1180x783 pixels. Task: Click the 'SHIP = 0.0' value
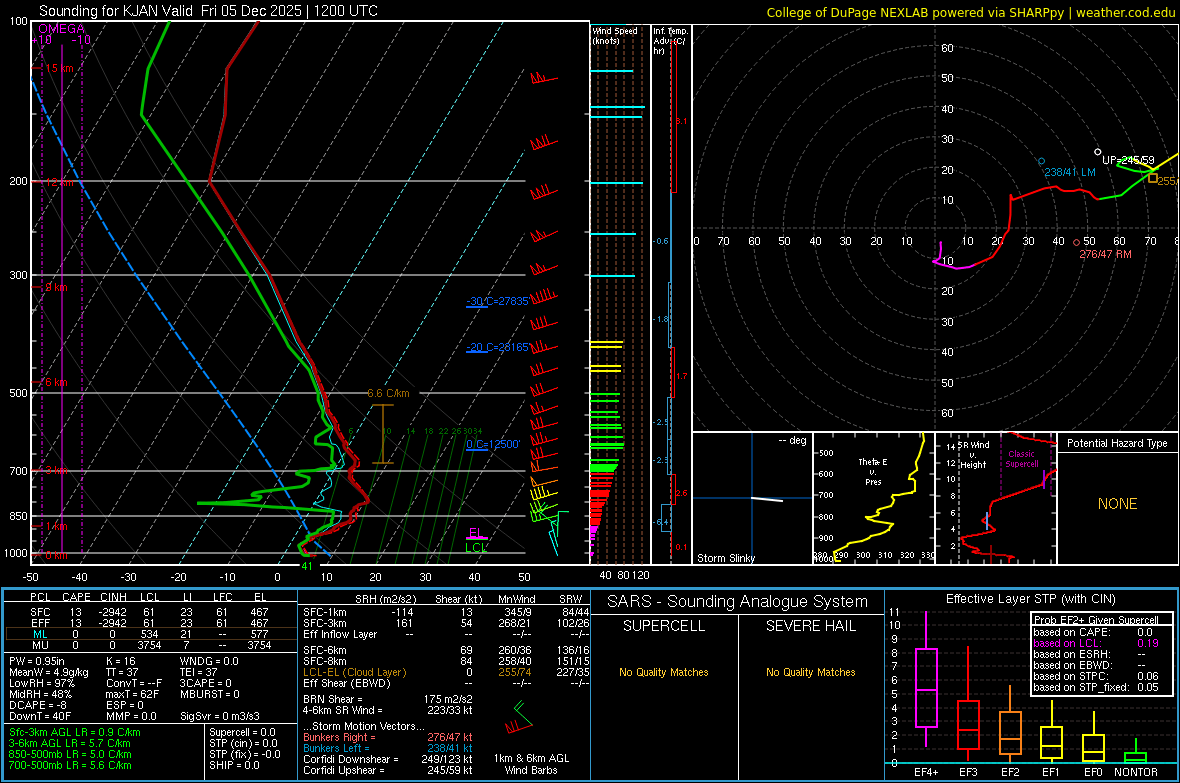[234, 765]
